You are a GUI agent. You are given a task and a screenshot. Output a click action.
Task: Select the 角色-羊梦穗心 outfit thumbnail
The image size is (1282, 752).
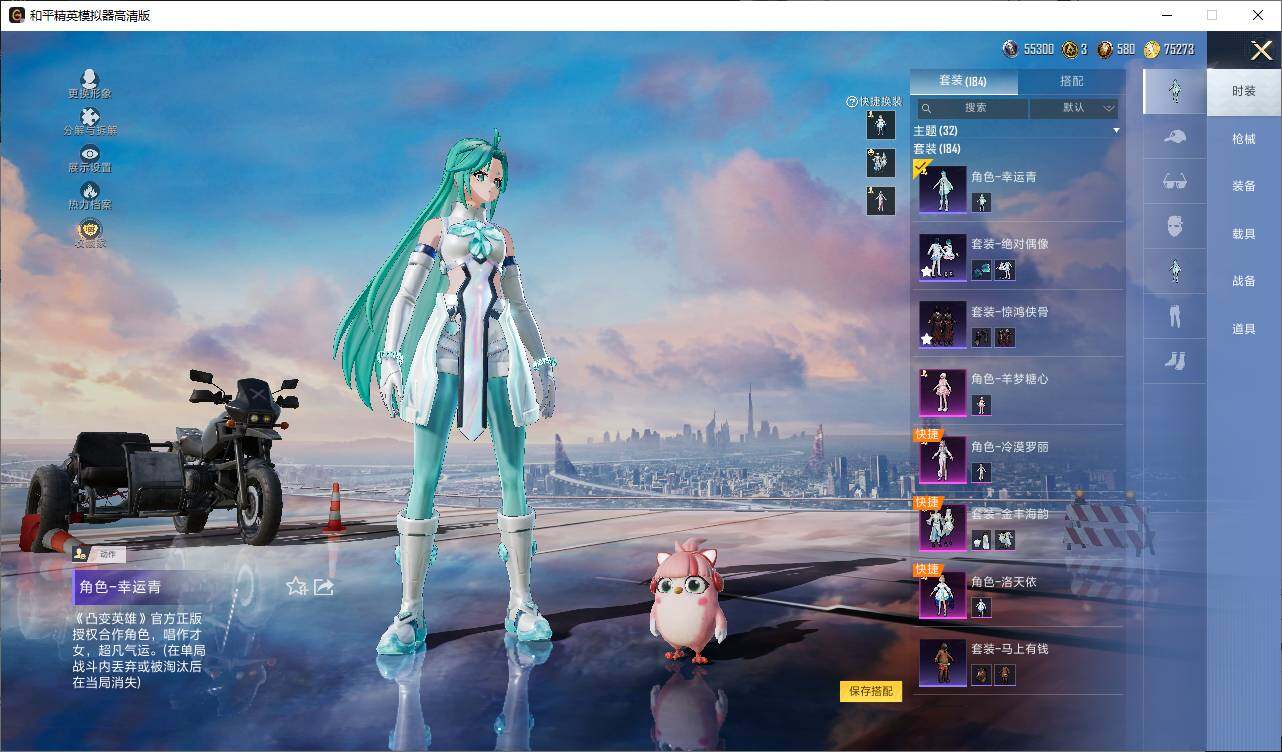point(943,392)
